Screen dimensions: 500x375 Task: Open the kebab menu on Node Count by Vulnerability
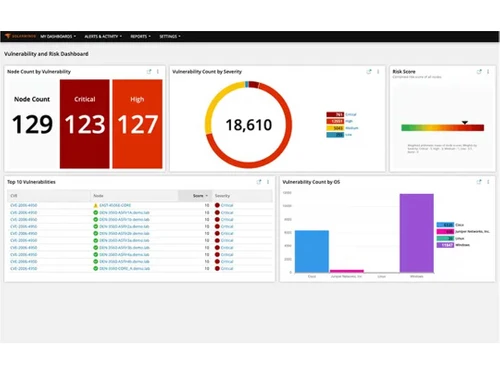click(x=158, y=71)
